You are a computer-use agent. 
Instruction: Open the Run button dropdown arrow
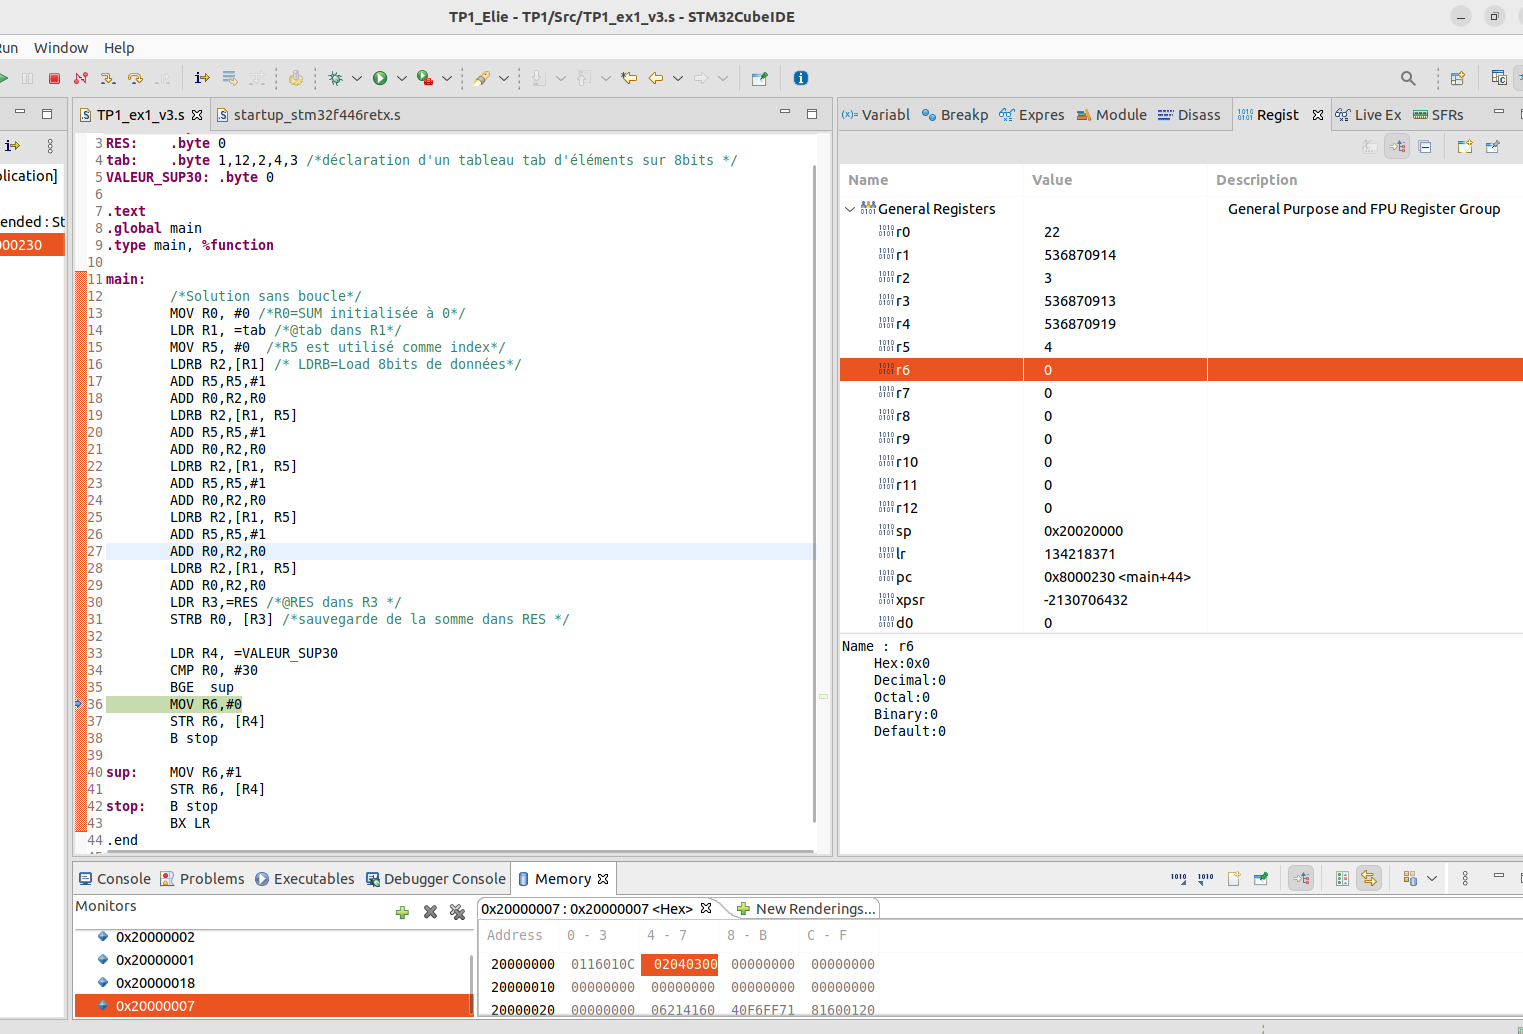[402, 78]
